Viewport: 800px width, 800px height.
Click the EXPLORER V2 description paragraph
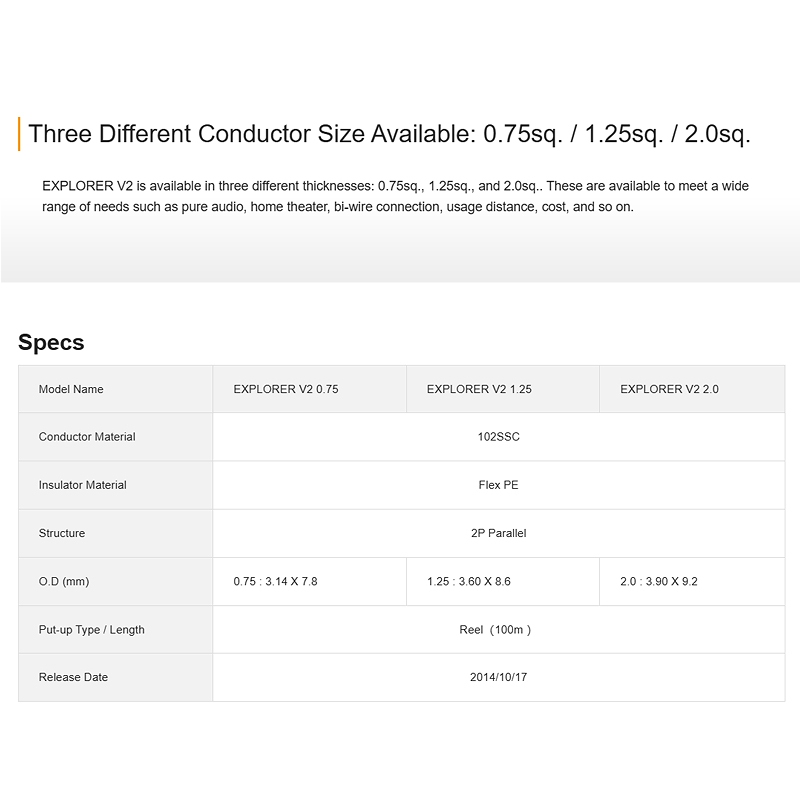pyautogui.click(x=395, y=196)
